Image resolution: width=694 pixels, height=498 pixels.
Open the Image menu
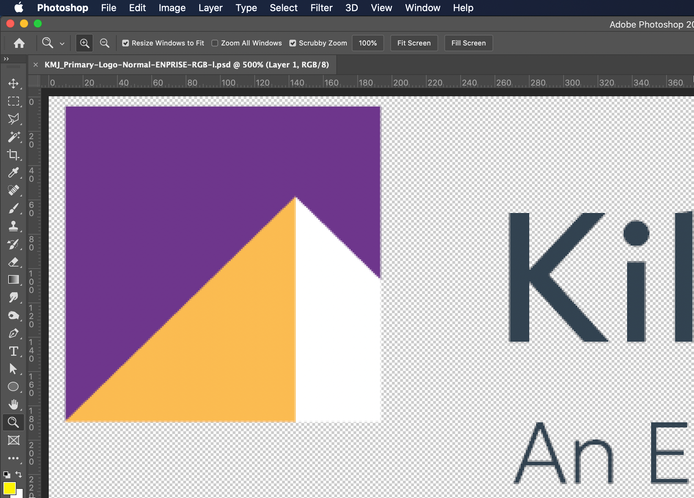(172, 8)
